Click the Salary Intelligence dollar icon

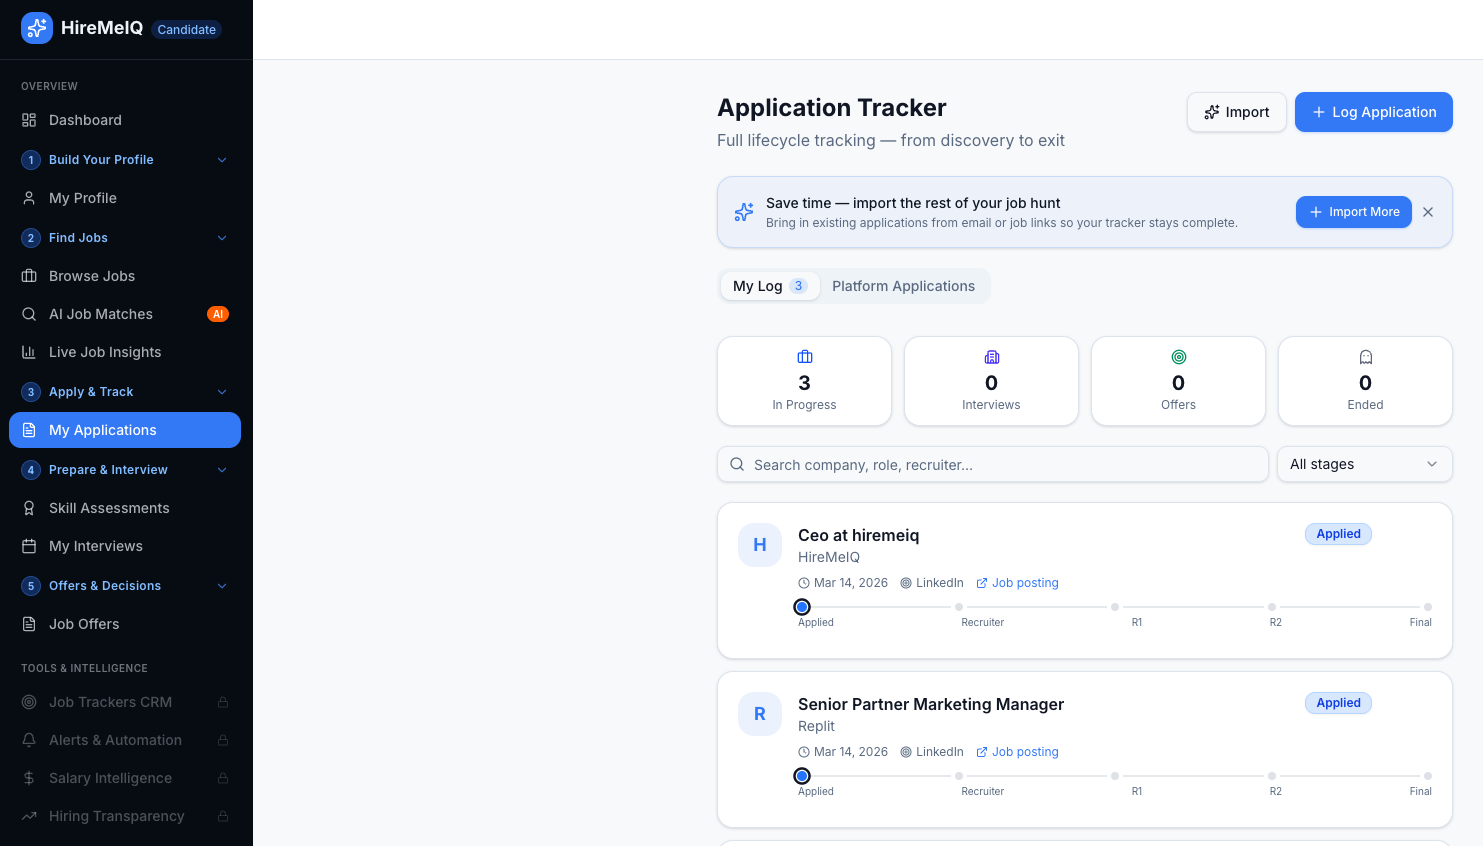(29, 778)
